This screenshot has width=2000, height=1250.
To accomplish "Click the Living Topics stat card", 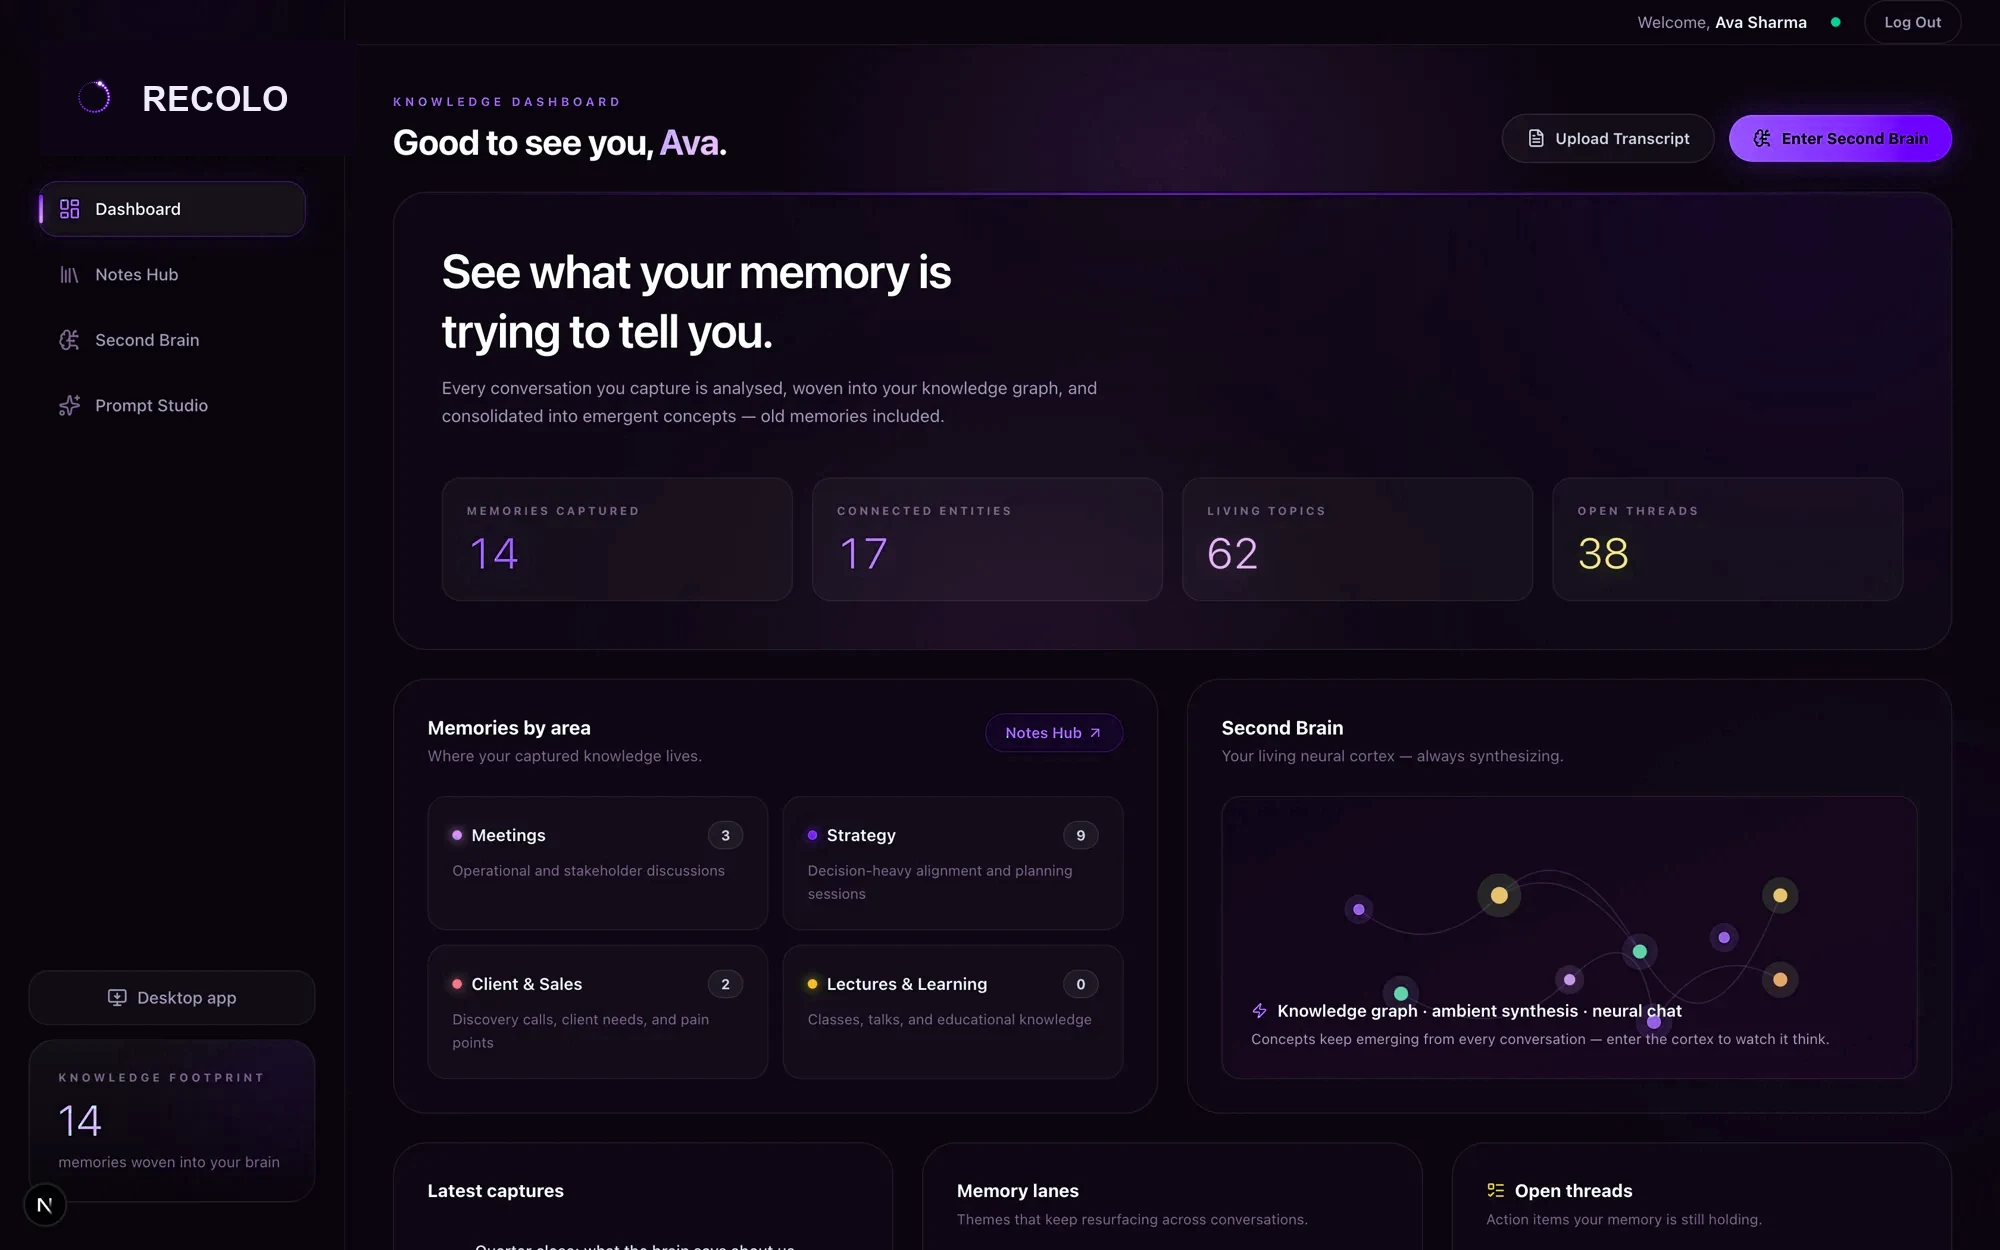I will coord(1357,539).
